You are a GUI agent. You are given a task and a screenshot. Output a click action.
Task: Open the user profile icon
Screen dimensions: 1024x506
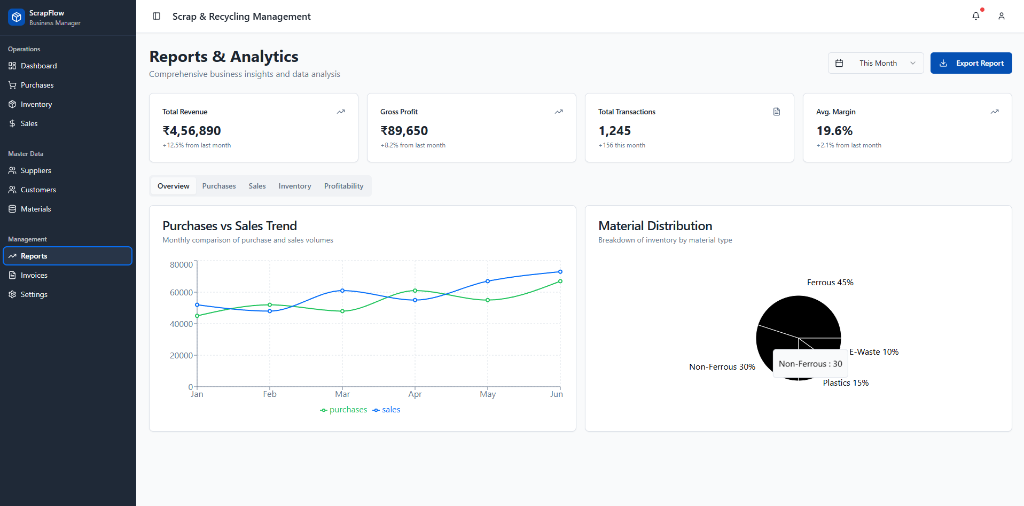click(1001, 16)
